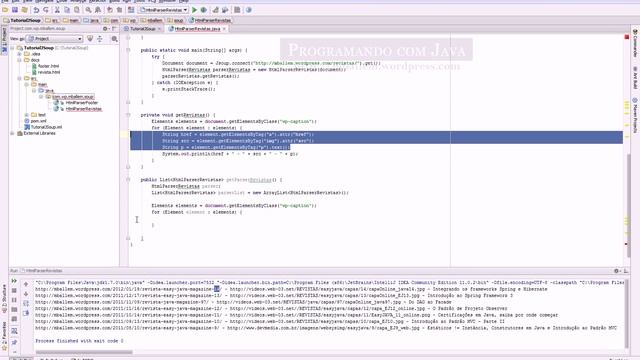This screenshot has width=640, height=360.
Task: Click the jsoup breadcrumb in navigation bar
Action: point(176,20)
